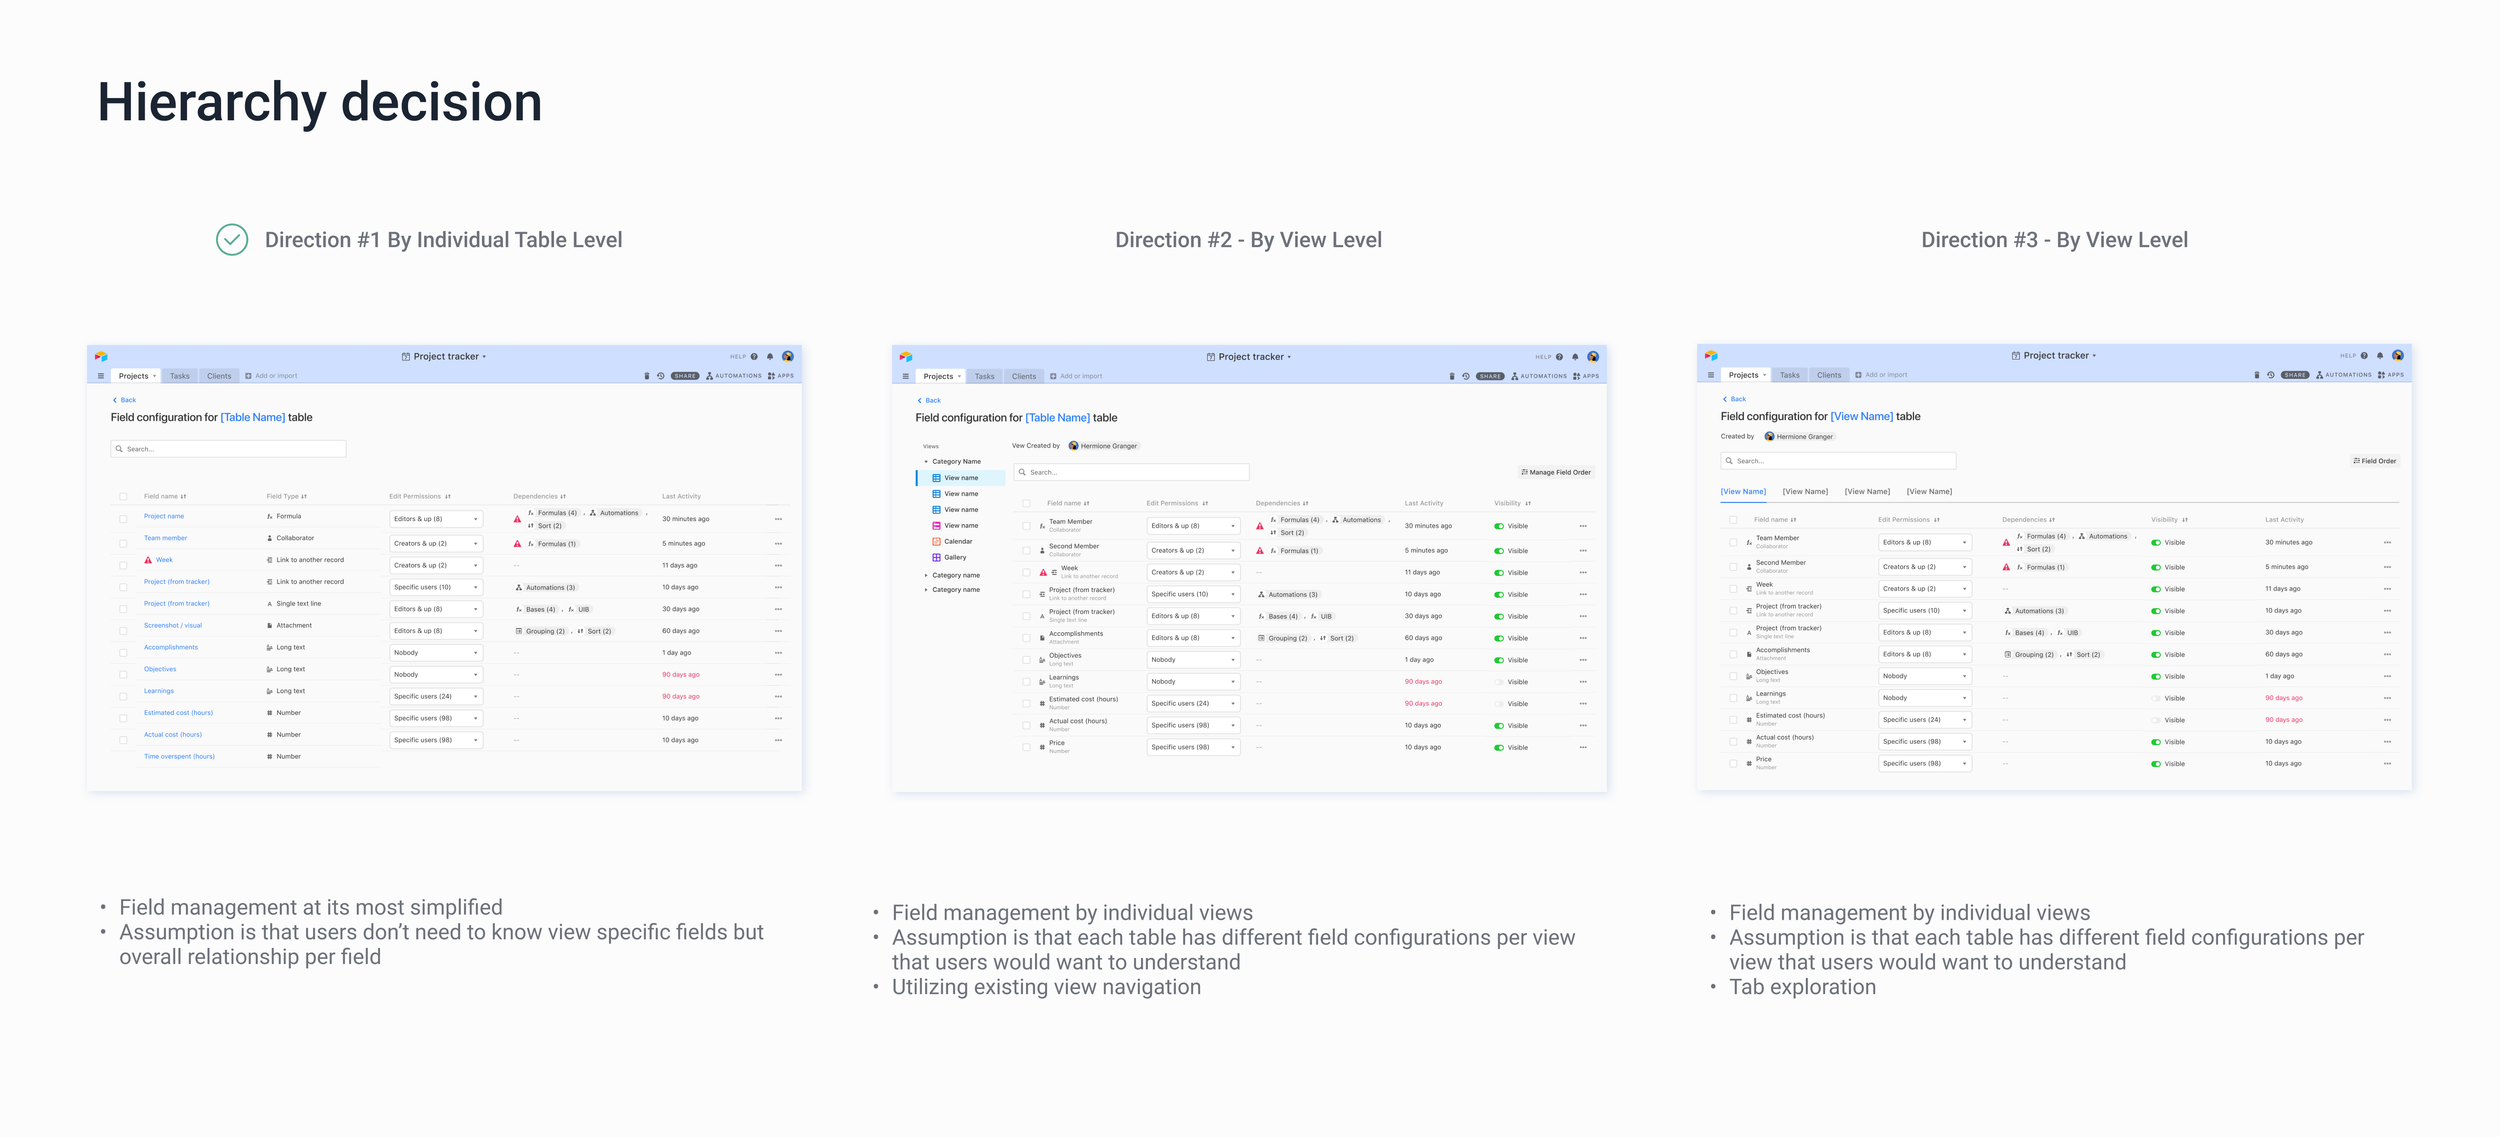Expand first collapsed 'Category name' in Direction #2 sidebar
This screenshot has width=2500, height=1137.
tap(926, 576)
